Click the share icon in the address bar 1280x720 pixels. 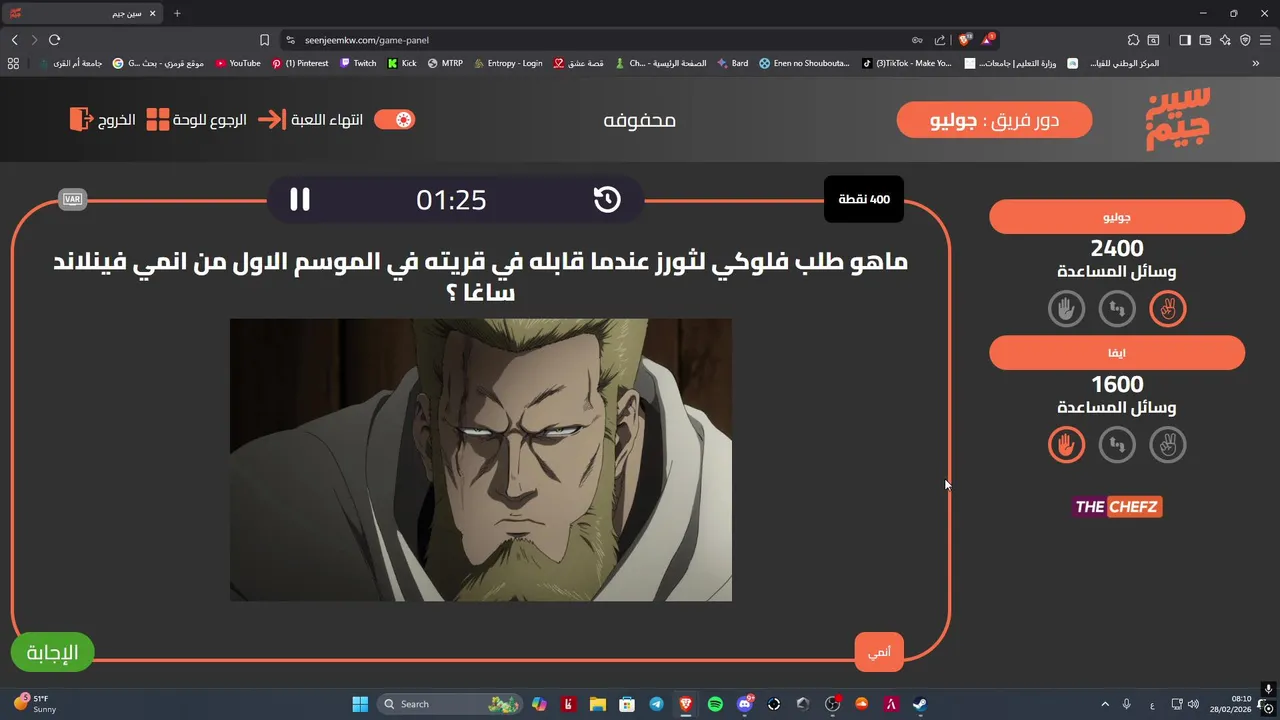click(x=939, y=40)
